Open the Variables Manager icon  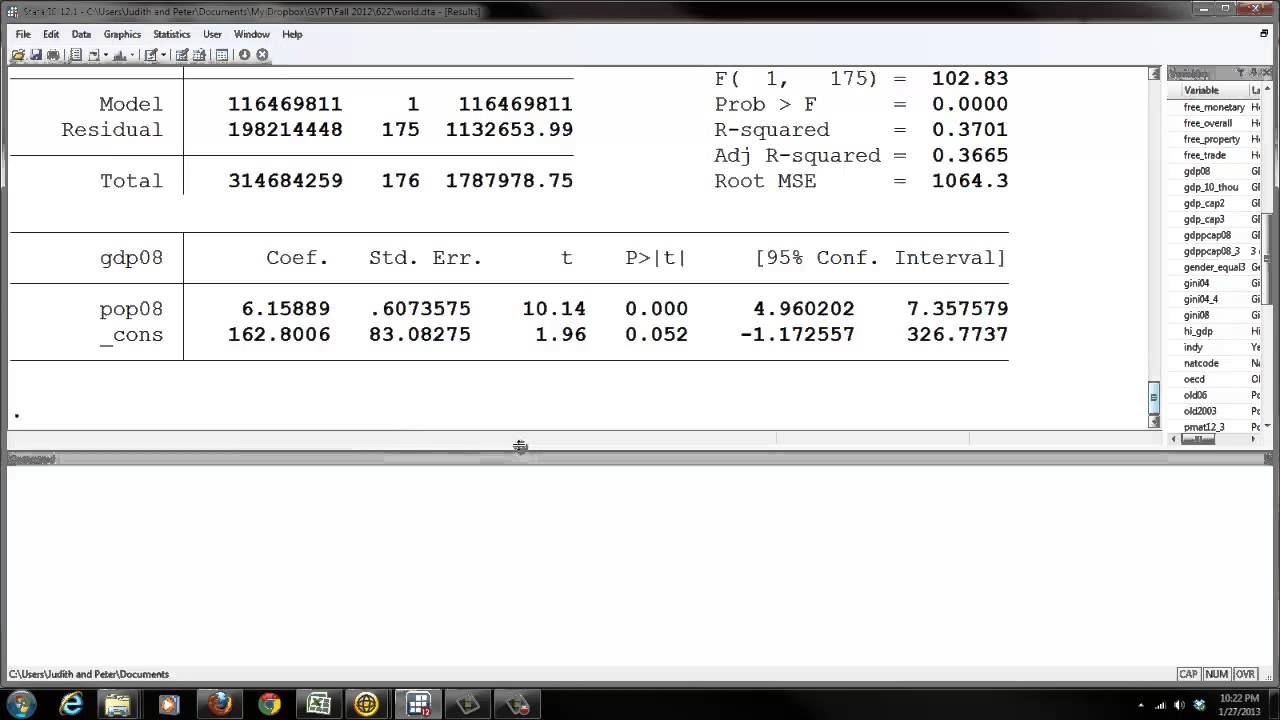click(222, 55)
